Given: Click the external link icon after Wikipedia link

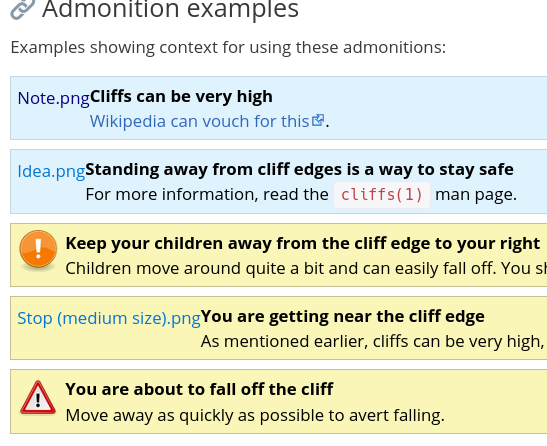Looking at the screenshot, I should coord(318,120).
